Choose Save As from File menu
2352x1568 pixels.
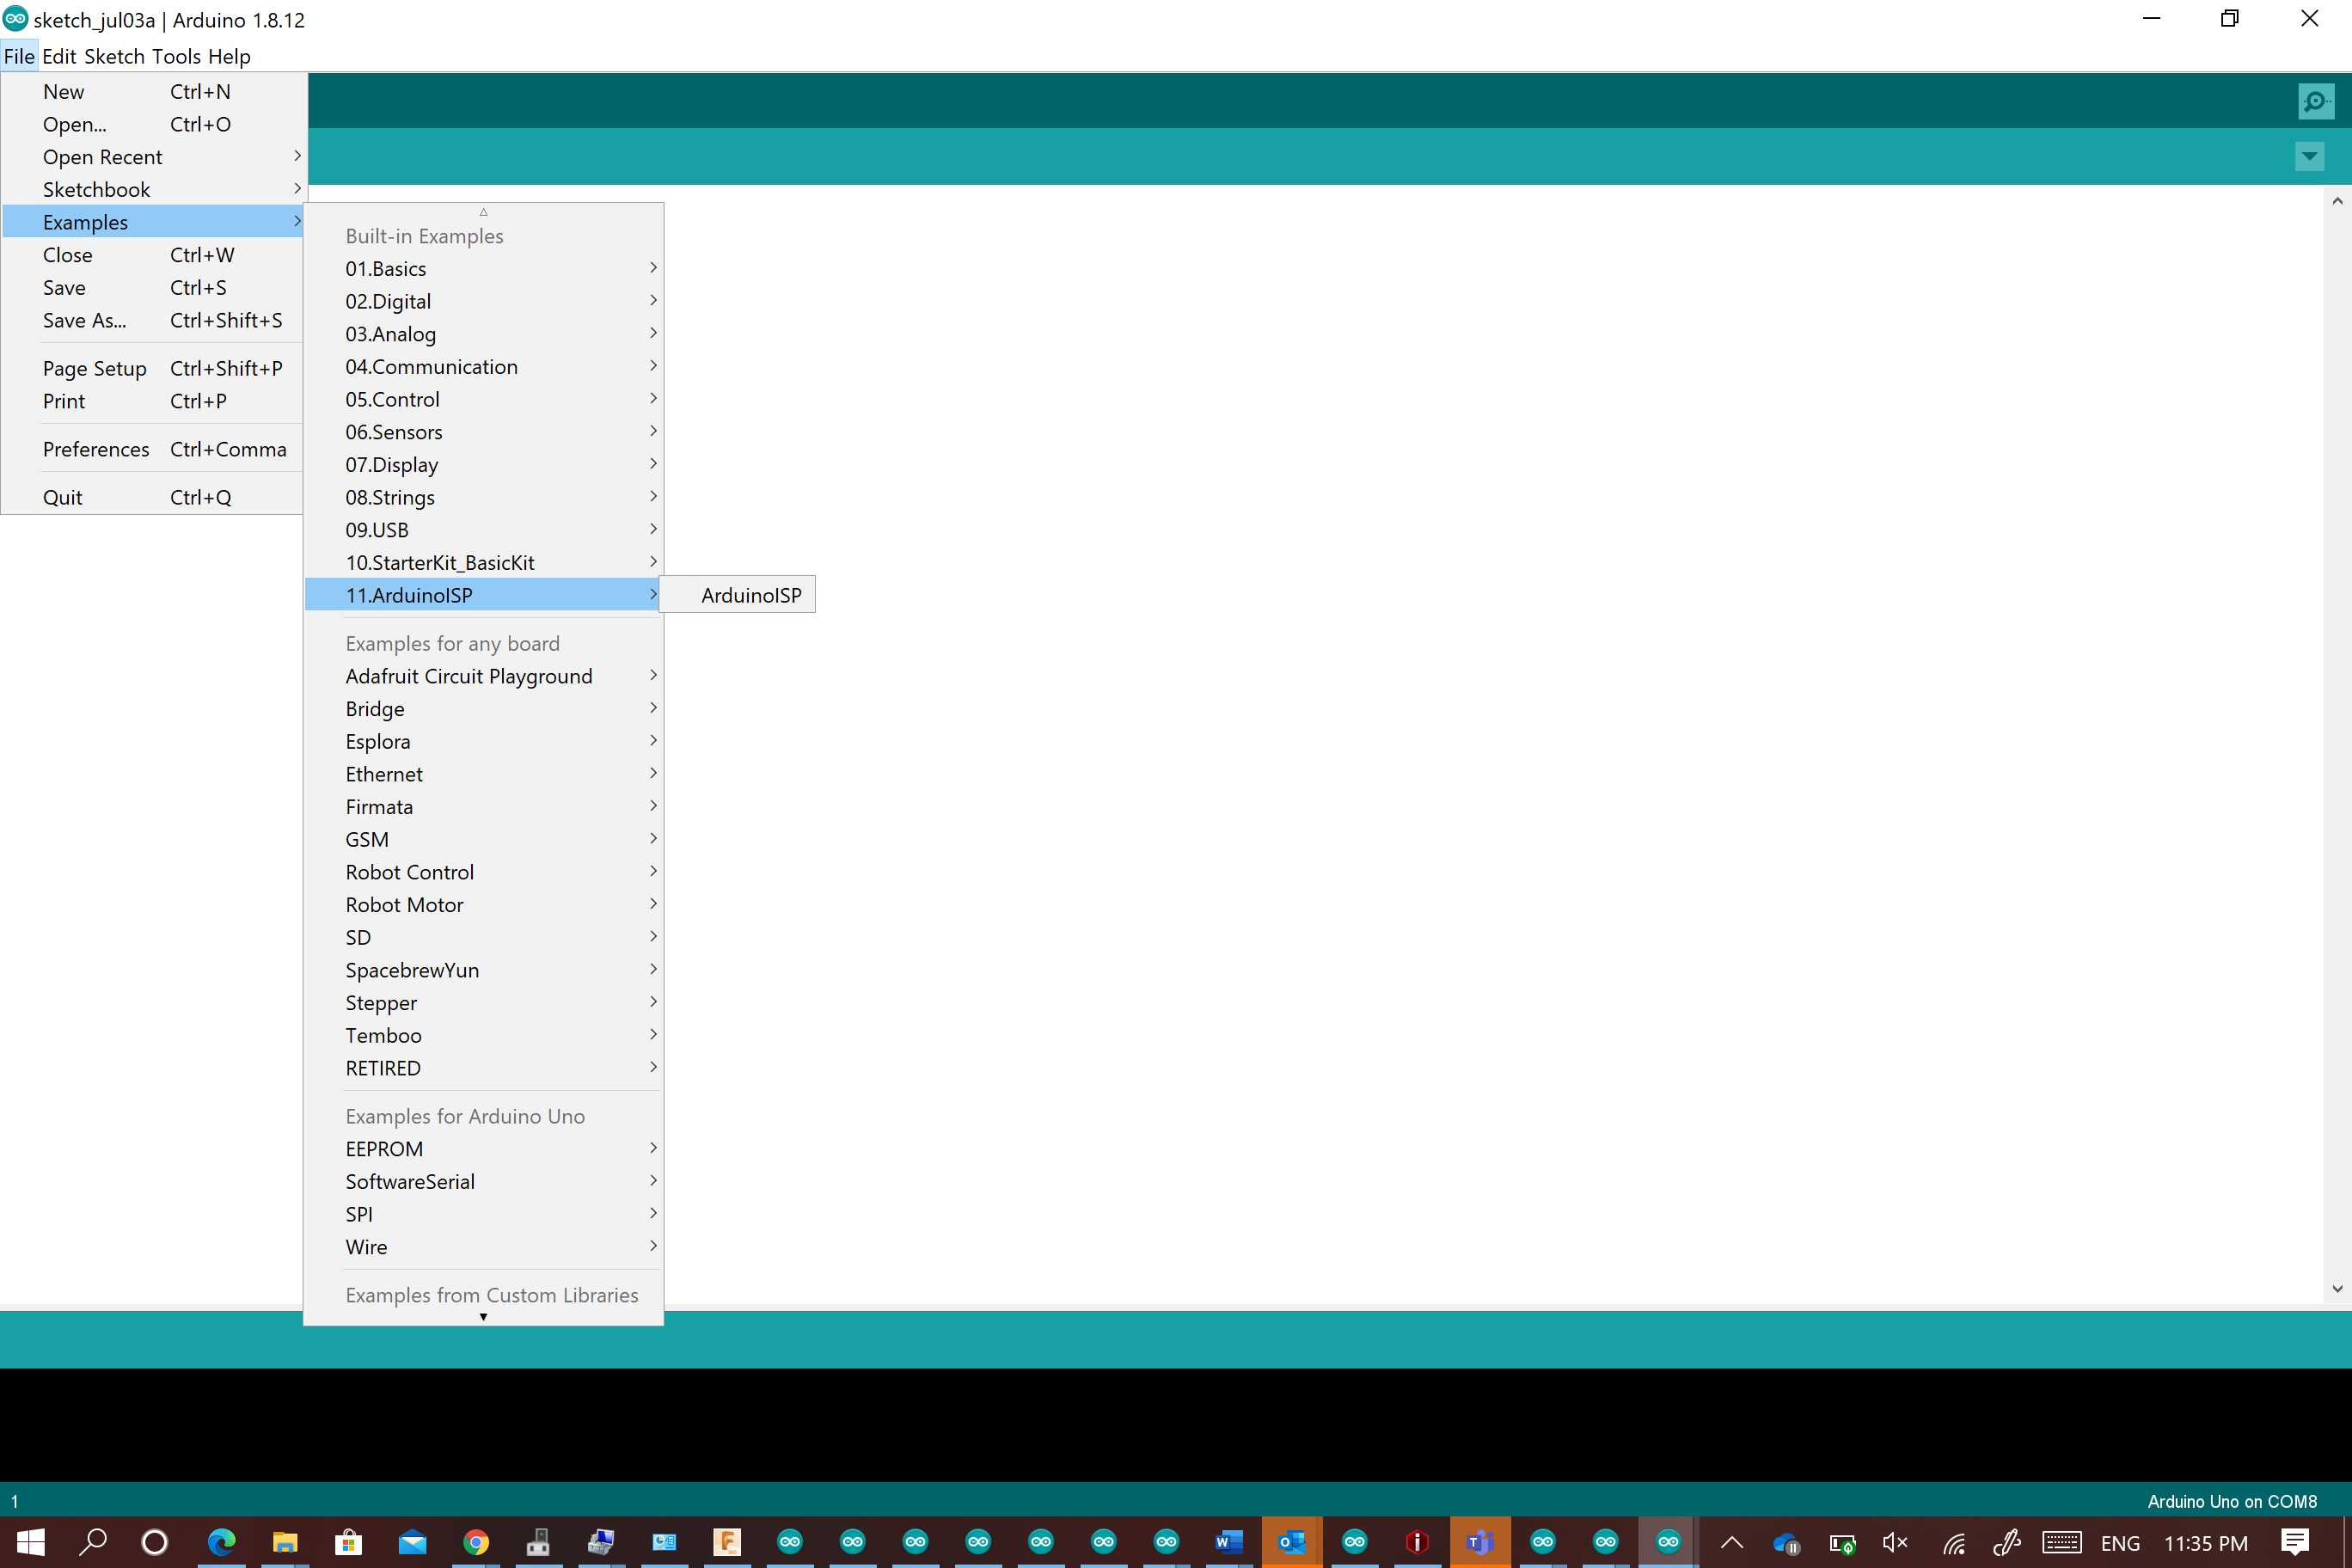pyautogui.click(x=84, y=320)
